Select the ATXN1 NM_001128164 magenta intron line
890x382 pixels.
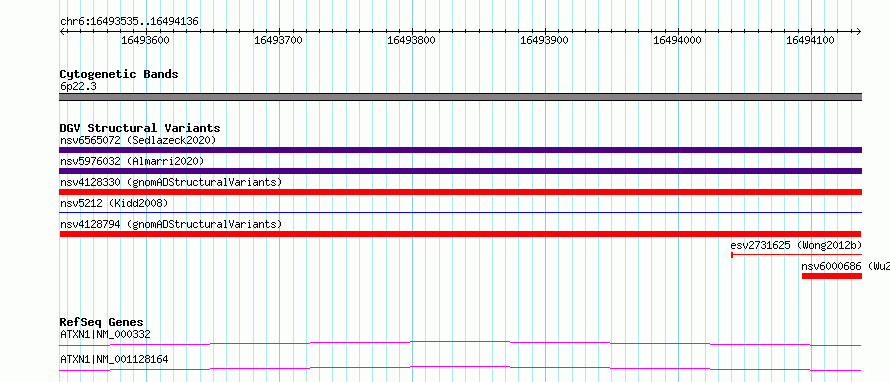coord(460,368)
